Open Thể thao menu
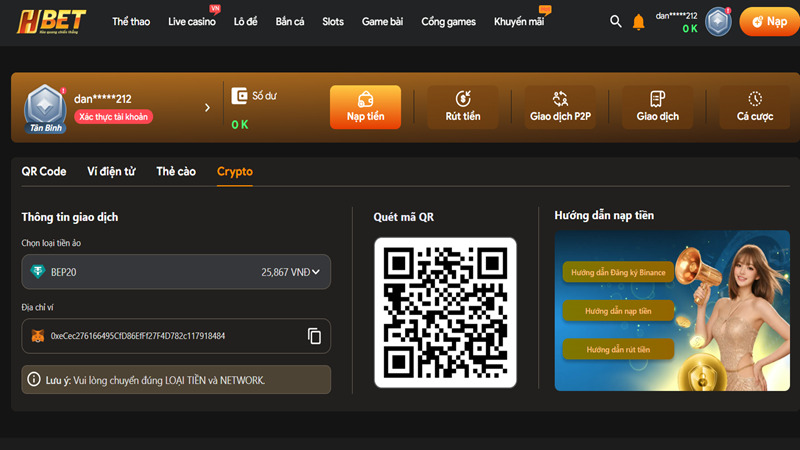This screenshot has width=800, height=450. 131,21
